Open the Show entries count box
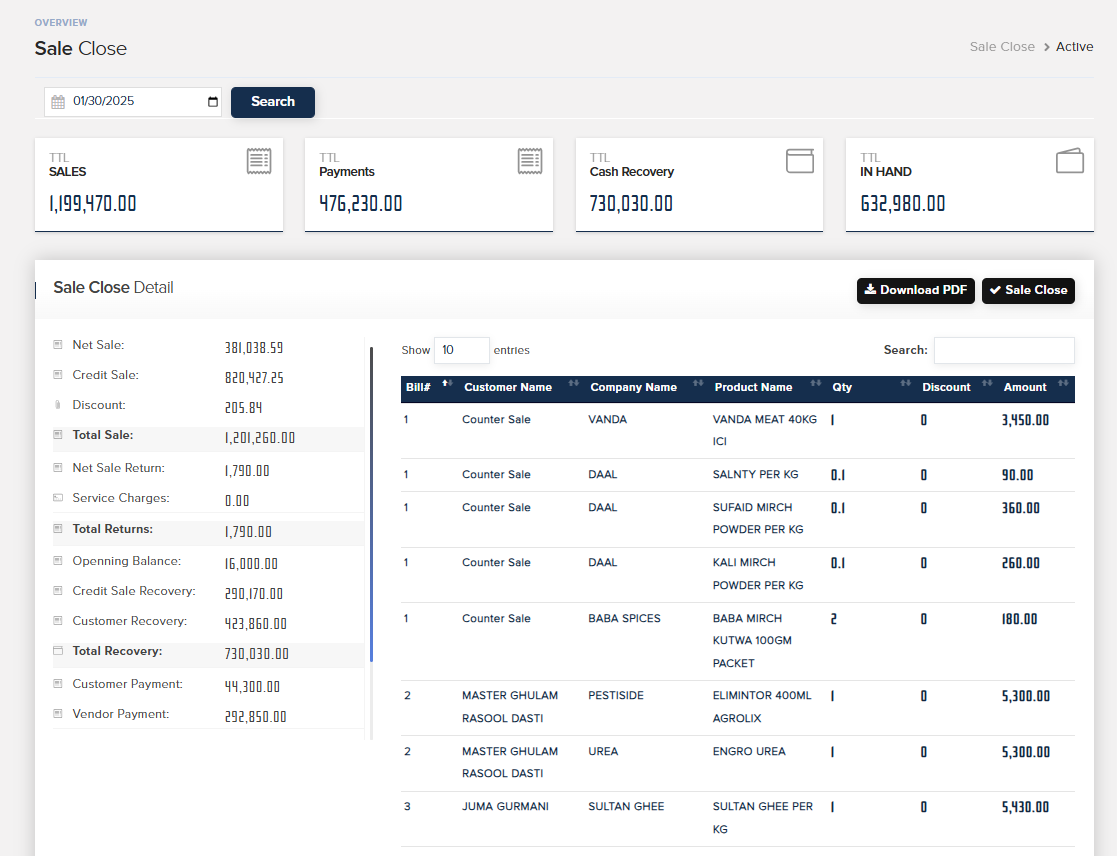This screenshot has height=856, width=1117. click(x=462, y=350)
